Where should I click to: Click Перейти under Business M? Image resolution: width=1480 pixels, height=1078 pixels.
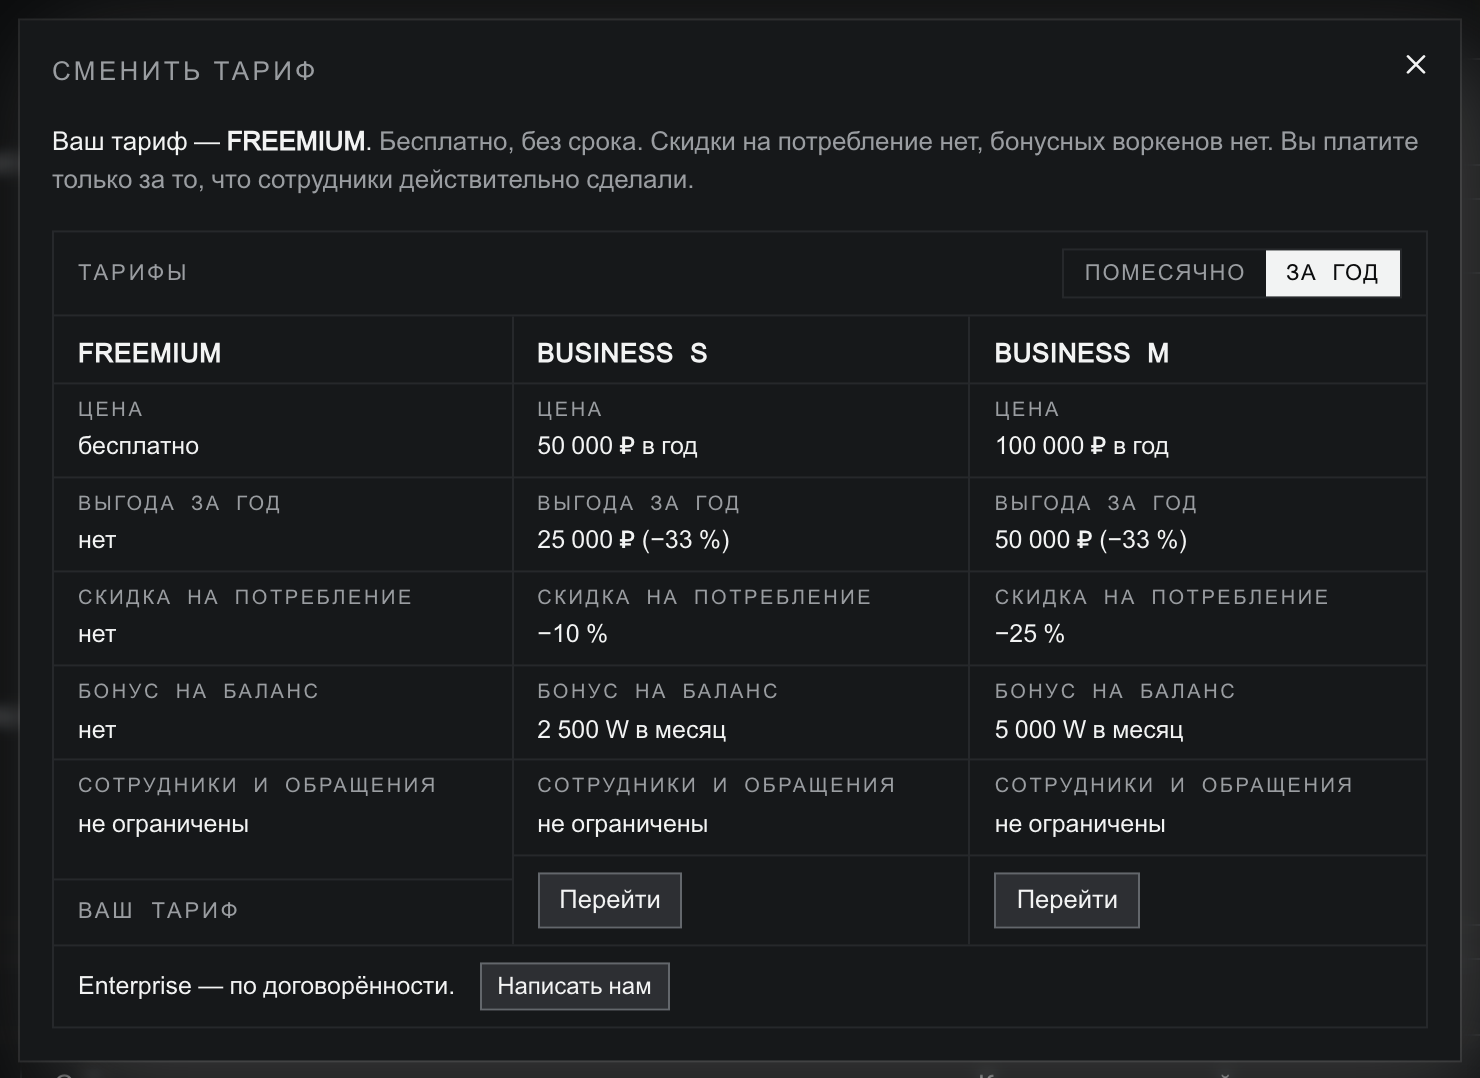1067,900
